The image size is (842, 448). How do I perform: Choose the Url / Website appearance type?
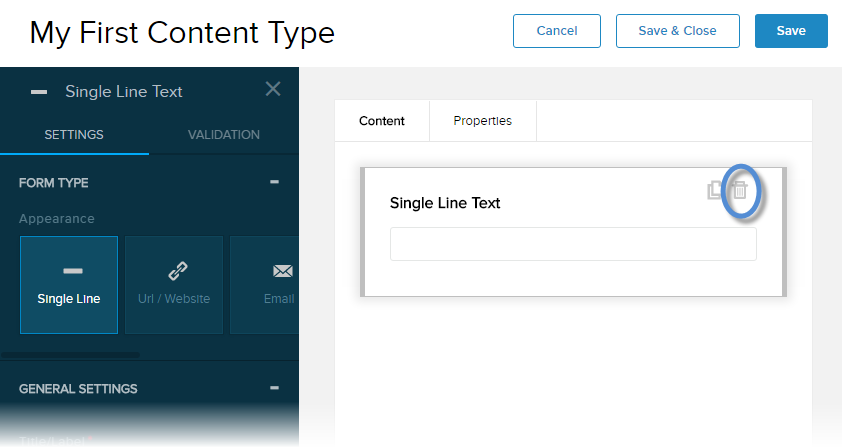point(174,285)
